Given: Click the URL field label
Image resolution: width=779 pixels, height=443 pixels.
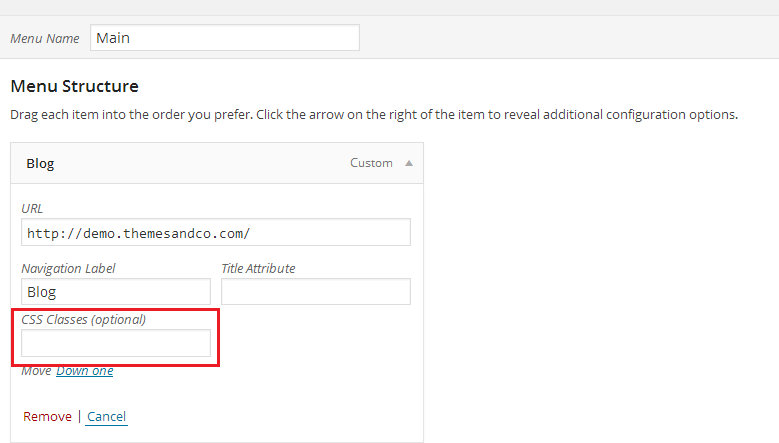Looking at the screenshot, I should pyautogui.click(x=32, y=209).
